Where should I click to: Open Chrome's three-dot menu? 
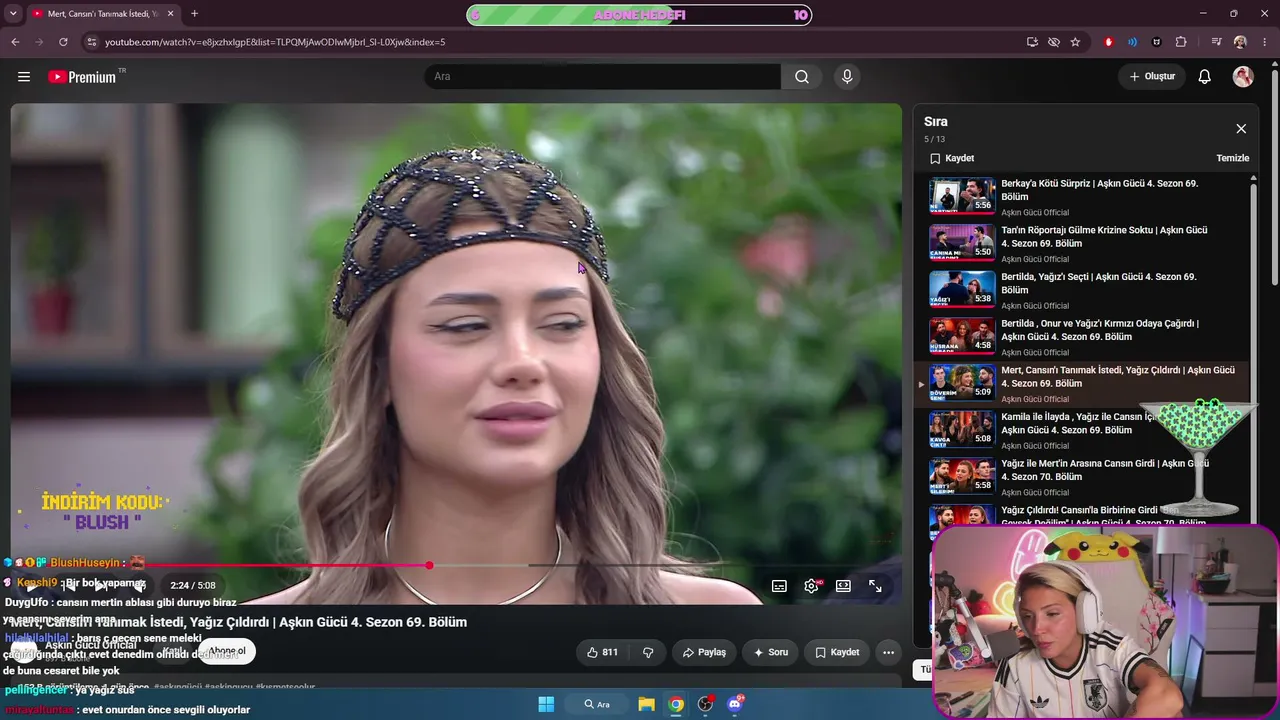pos(1264,42)
